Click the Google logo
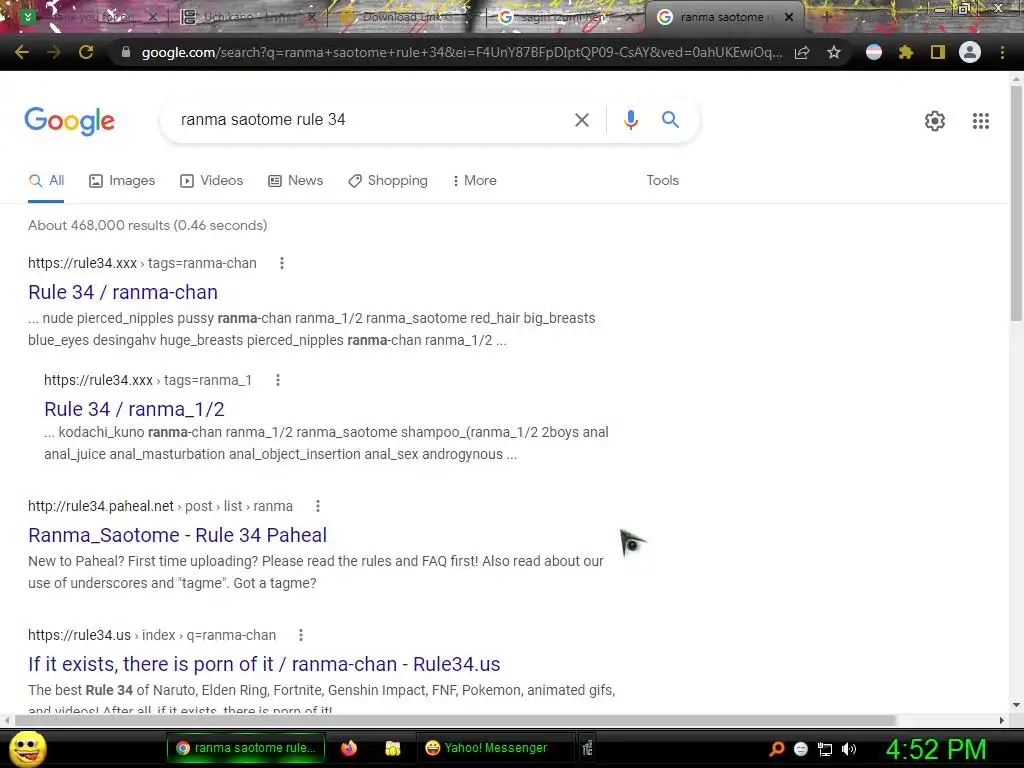The image size is (1024, 768). click(x=70, y=121)
